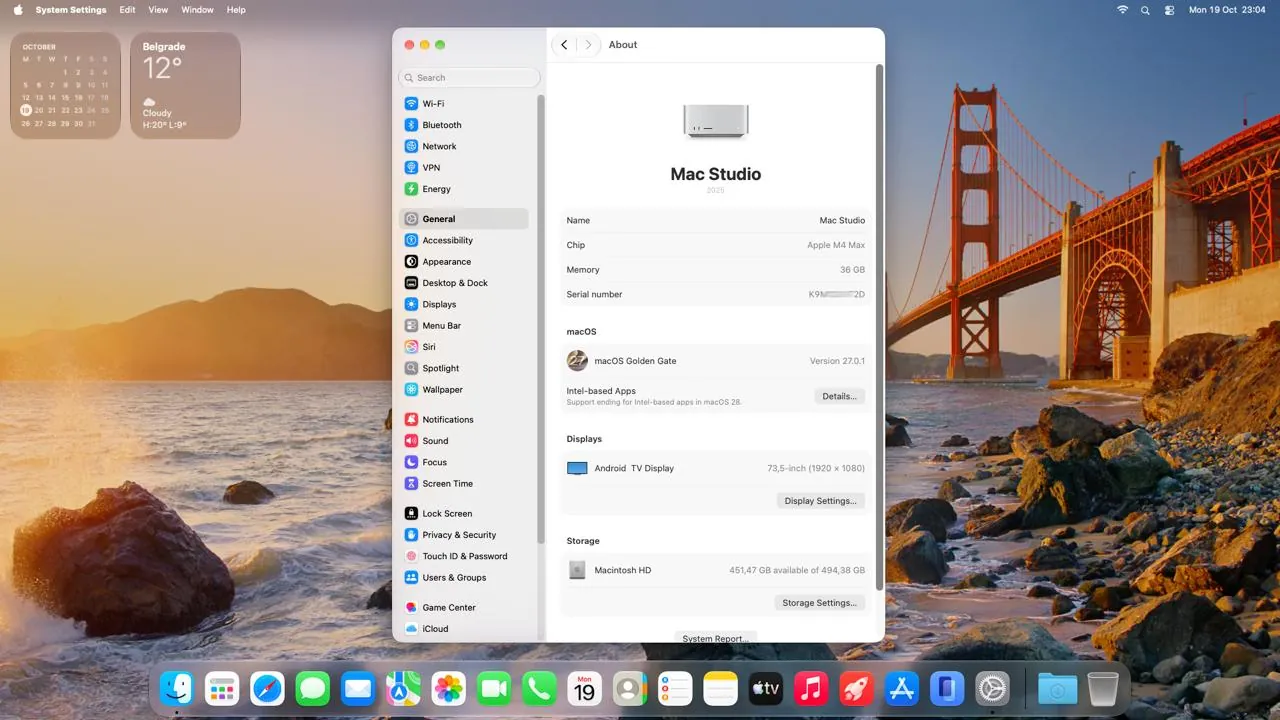Click the back navigation chevron

[564, 45]
